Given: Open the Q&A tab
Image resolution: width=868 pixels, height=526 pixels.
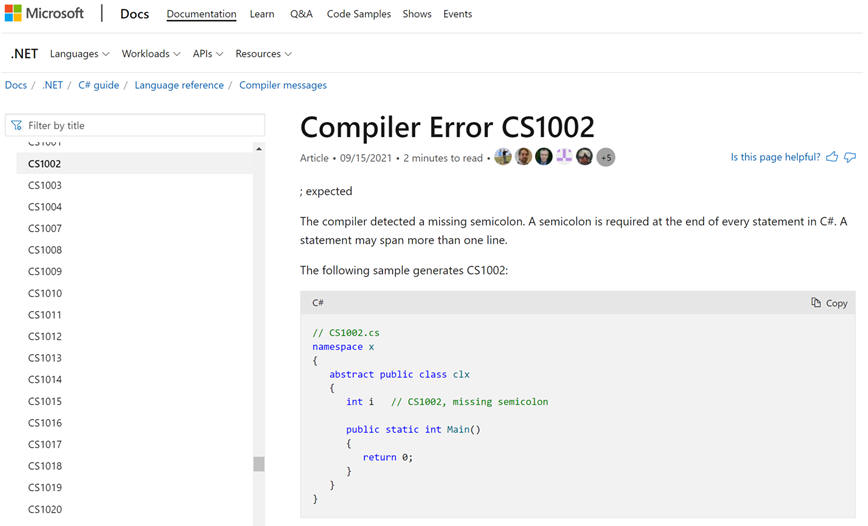Looking at the screenshot, I should point(301,14).
